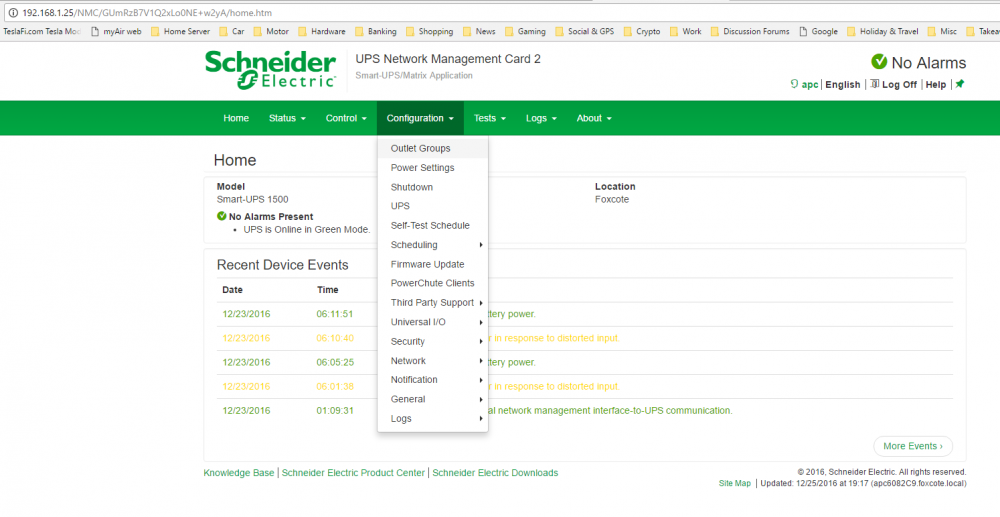Screen dimensions: 1000x517
Task: Choose Shutdown in the Configuration menu
Action: [433, 187]
